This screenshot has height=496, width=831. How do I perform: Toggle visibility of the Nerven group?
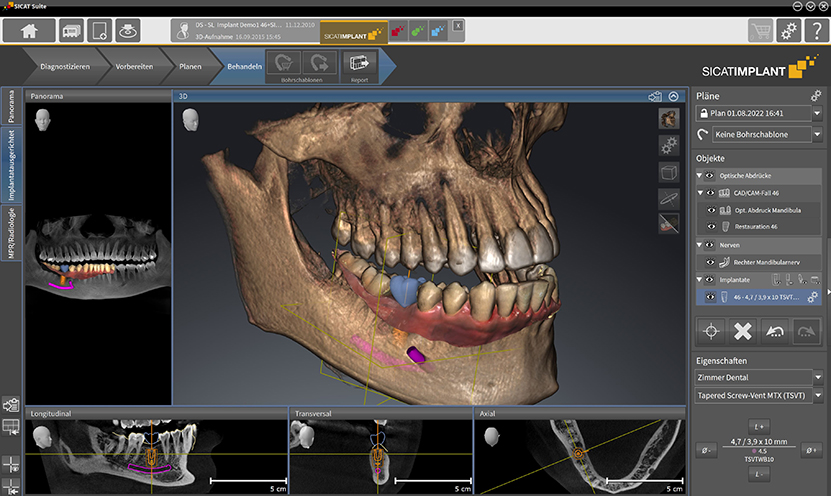coord(710,245)
